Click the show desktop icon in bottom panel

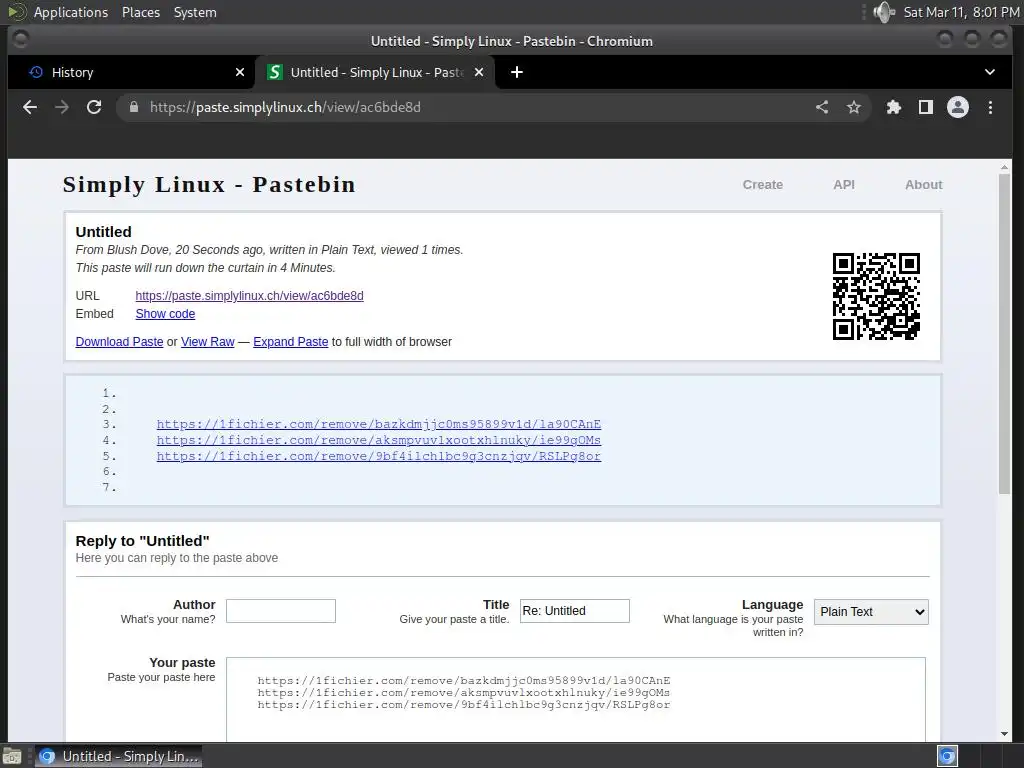12,756
